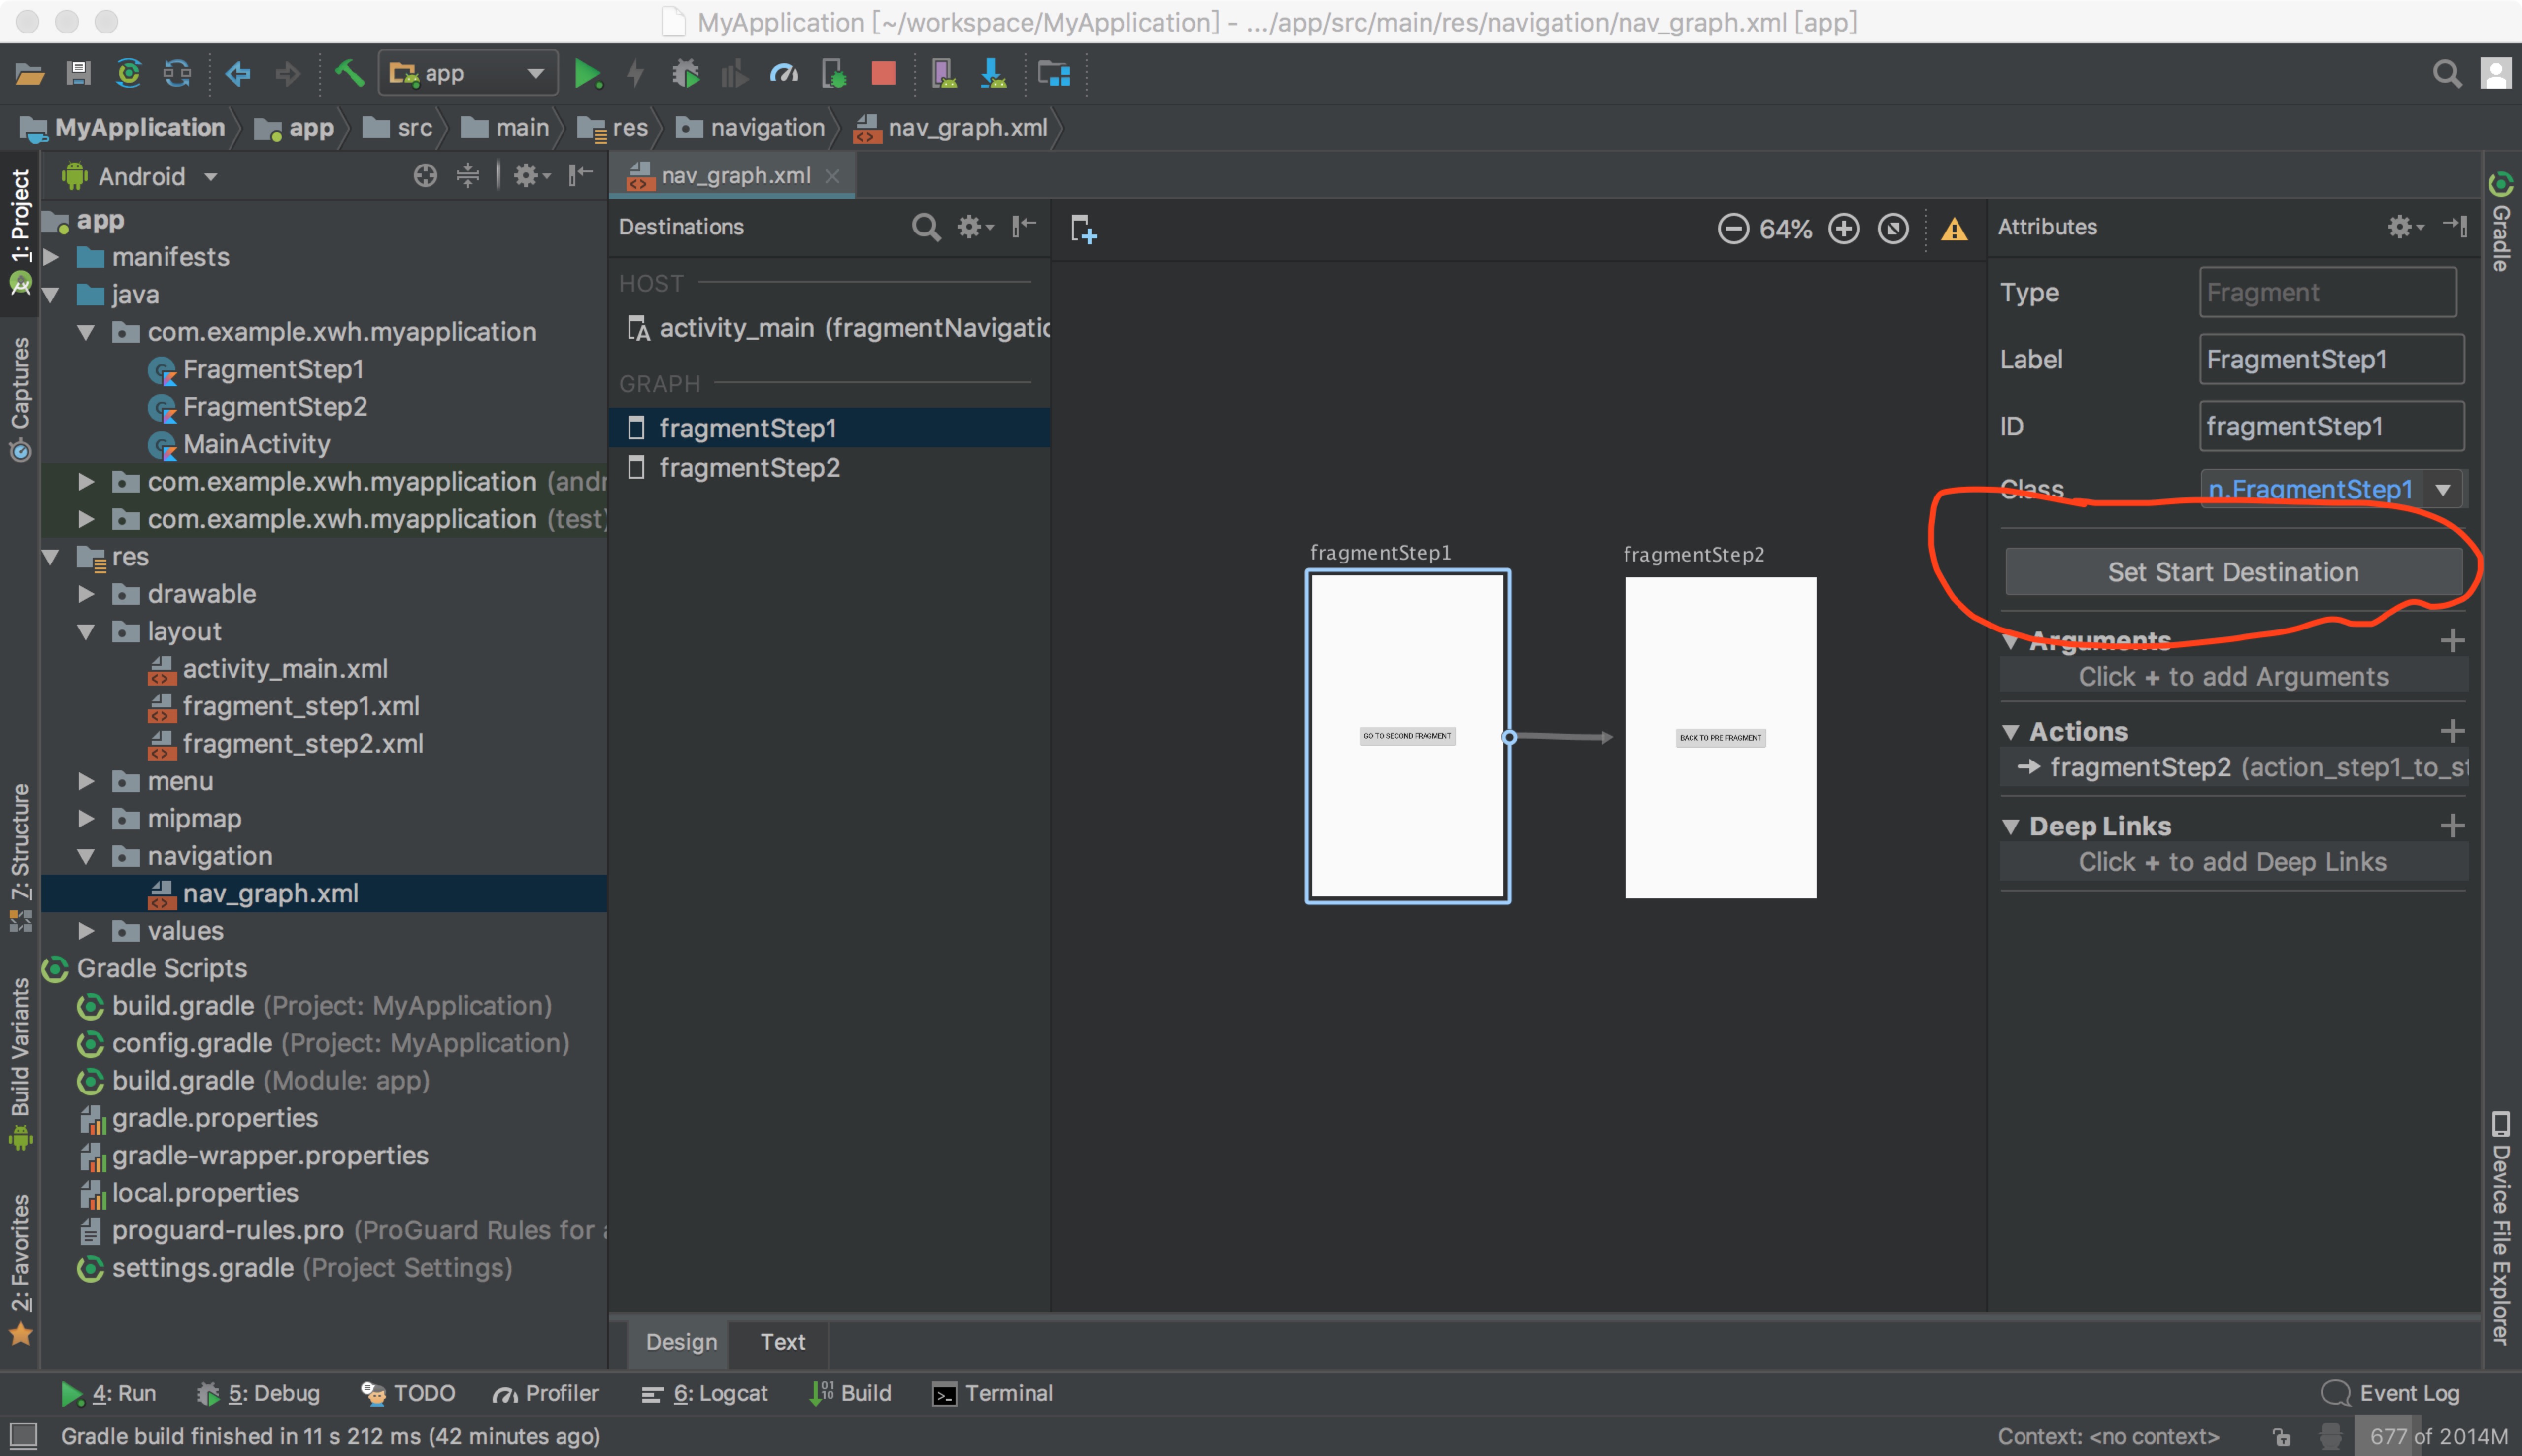The width and height of the screenshot is (2522, 1456).
Task: Expand the drawable folder
Action: click(87, 594)
